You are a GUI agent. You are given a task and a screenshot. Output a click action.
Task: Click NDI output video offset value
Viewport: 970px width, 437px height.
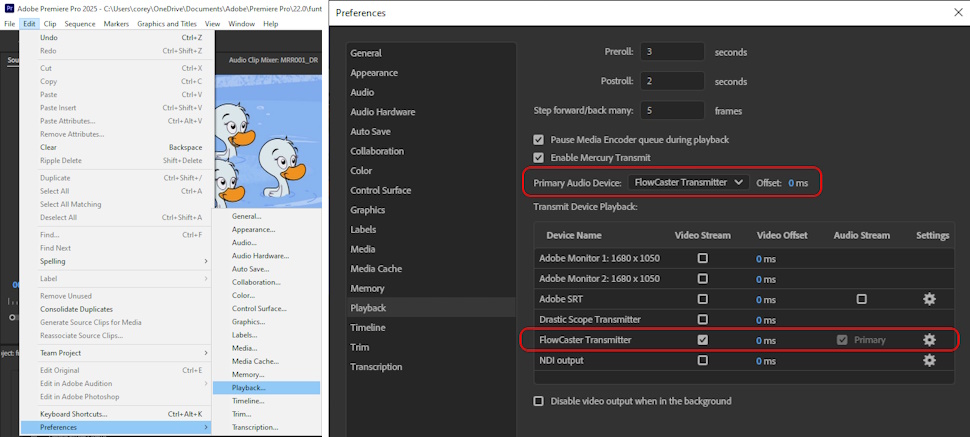click(x=766, y=361)
